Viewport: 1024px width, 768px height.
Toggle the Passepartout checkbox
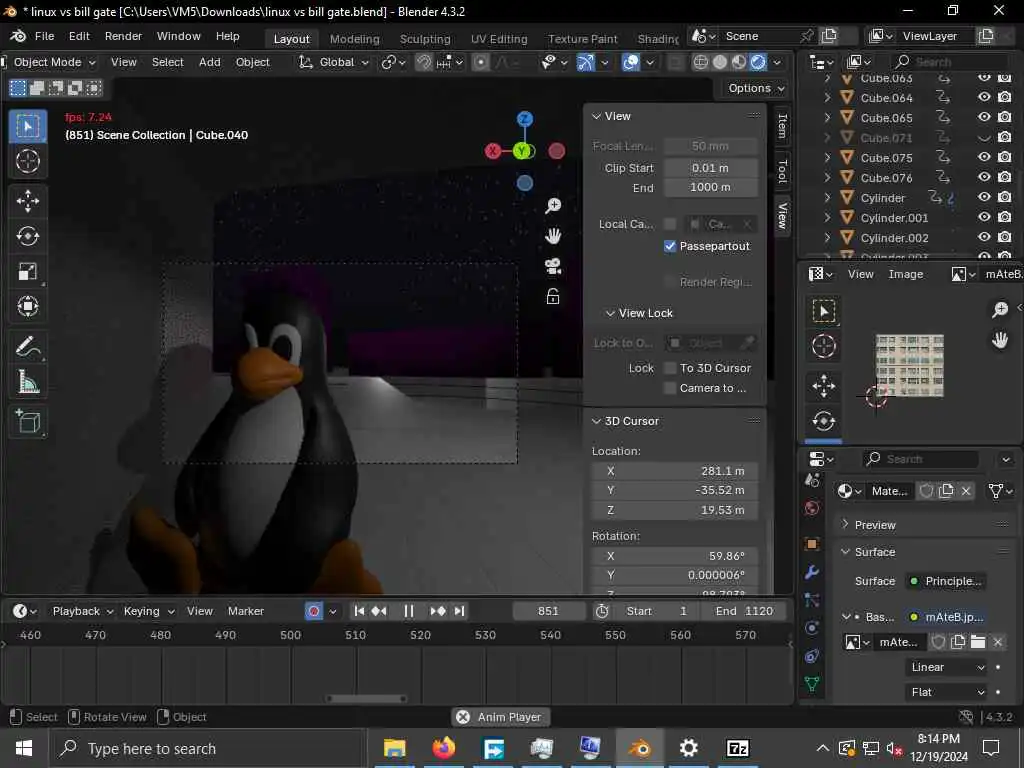(x=670, y=246)
